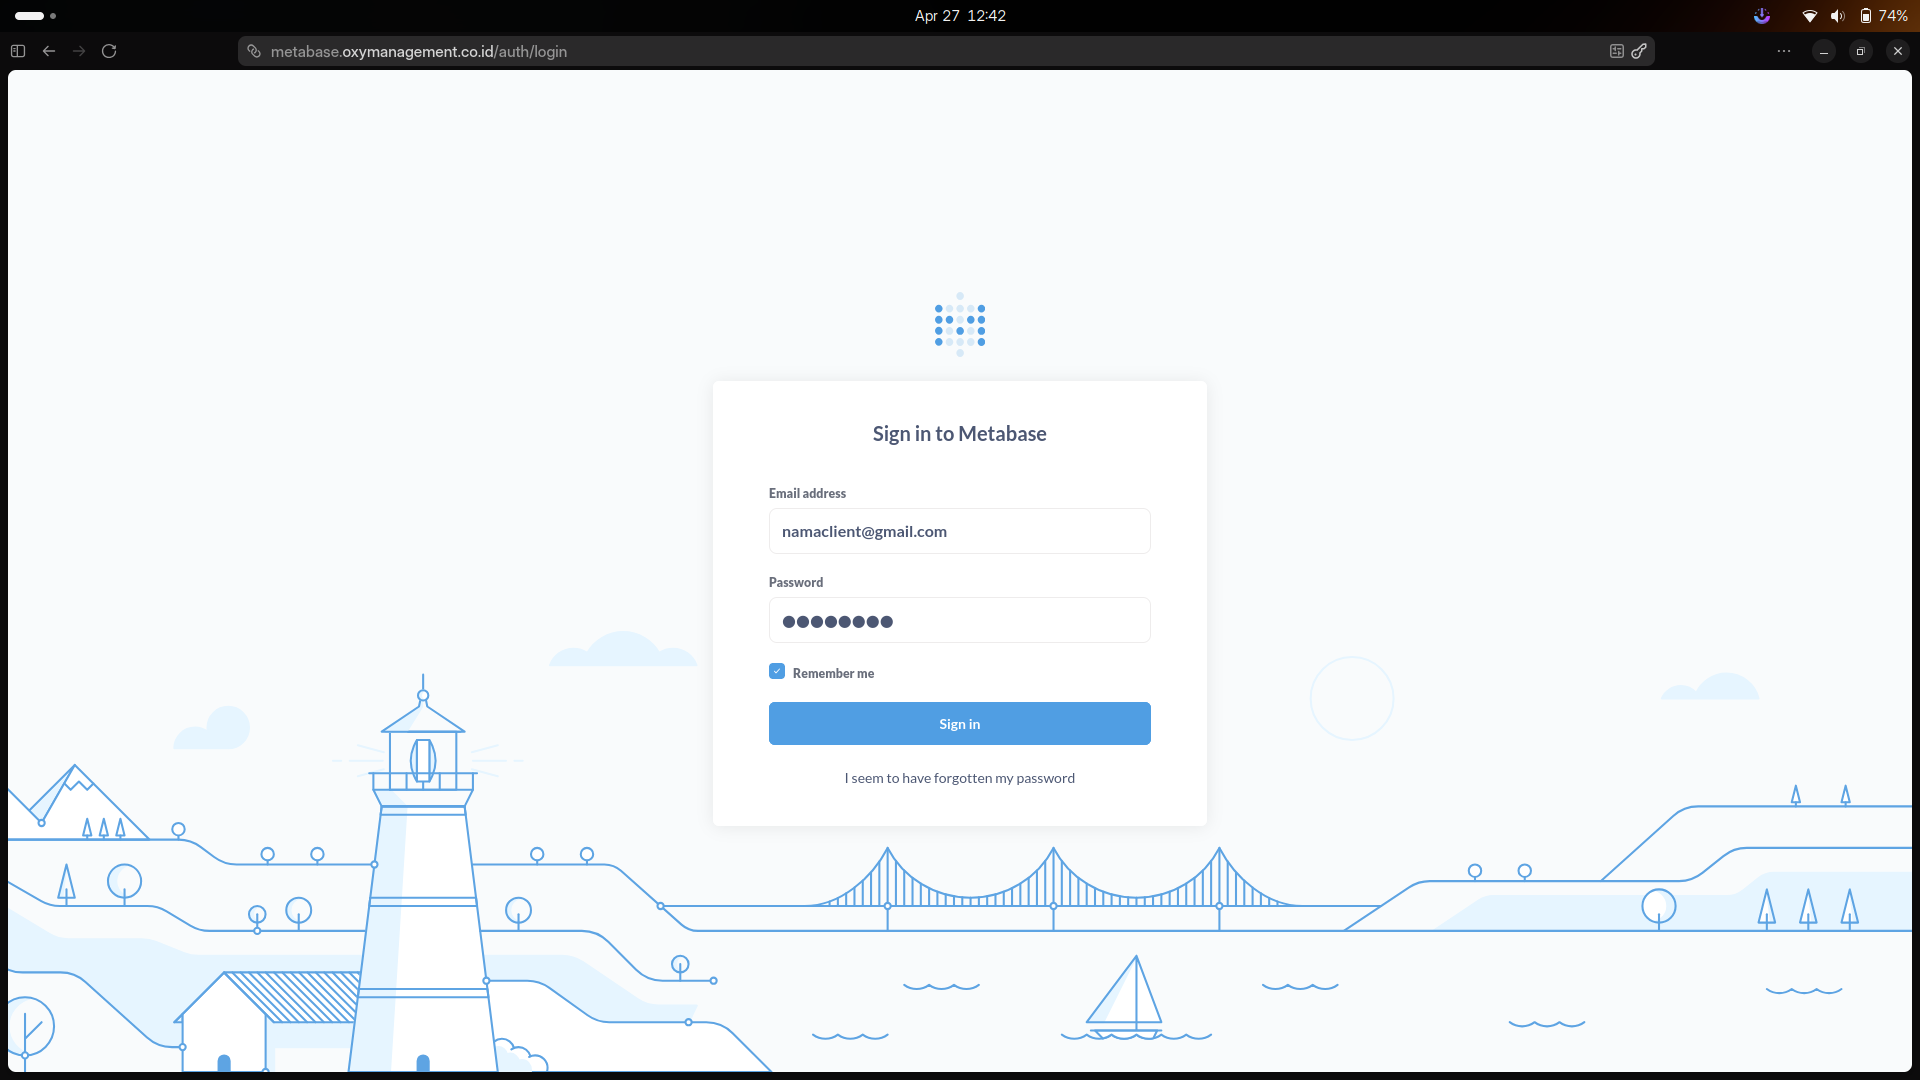The width and height of the screenshot is (1920, 1080).
Task: Click the Metabase logo above the form
Action: tap(960, 325)
